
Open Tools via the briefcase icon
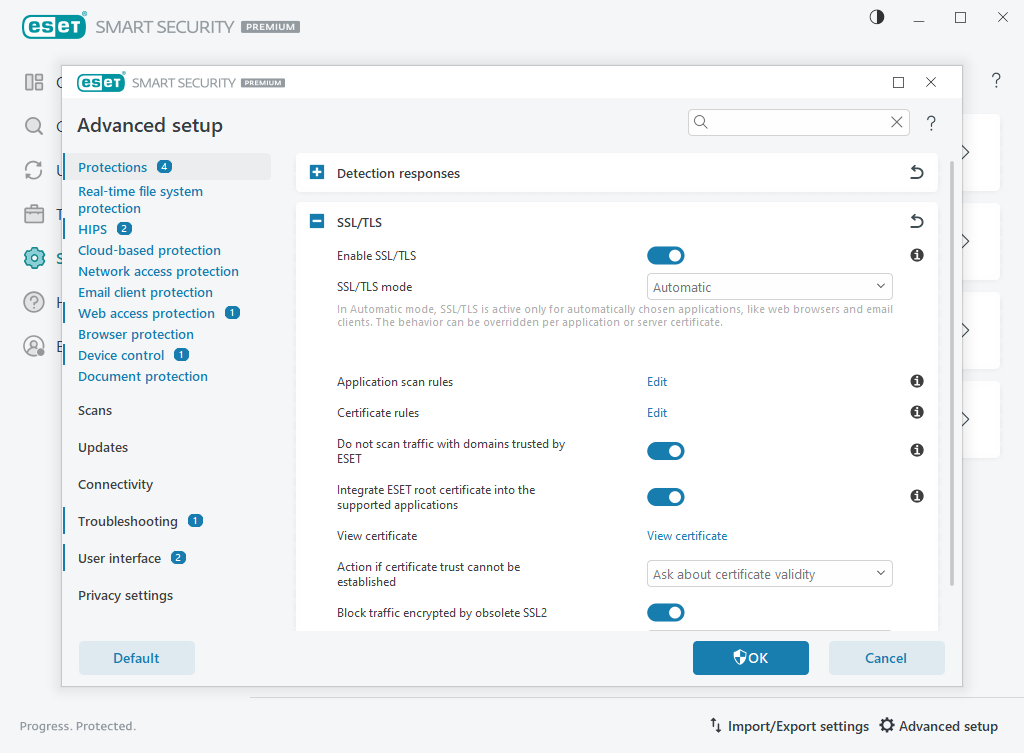pos(33,214)
